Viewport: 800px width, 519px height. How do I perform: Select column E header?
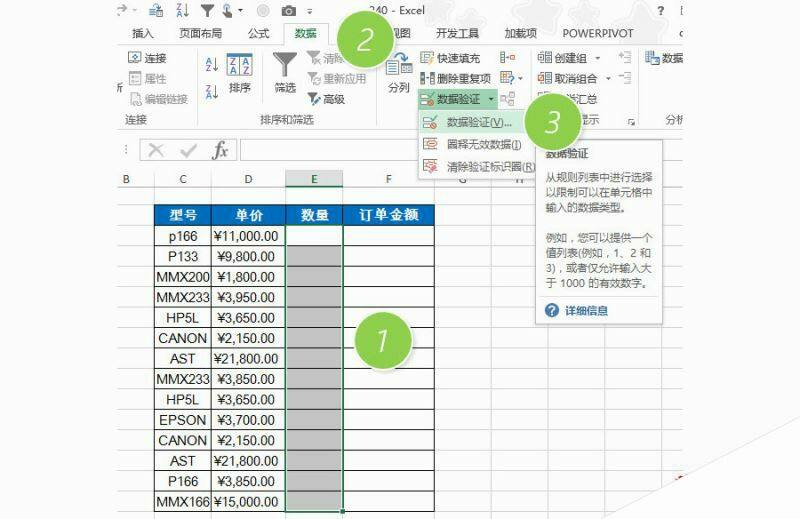tap(314, 179)
